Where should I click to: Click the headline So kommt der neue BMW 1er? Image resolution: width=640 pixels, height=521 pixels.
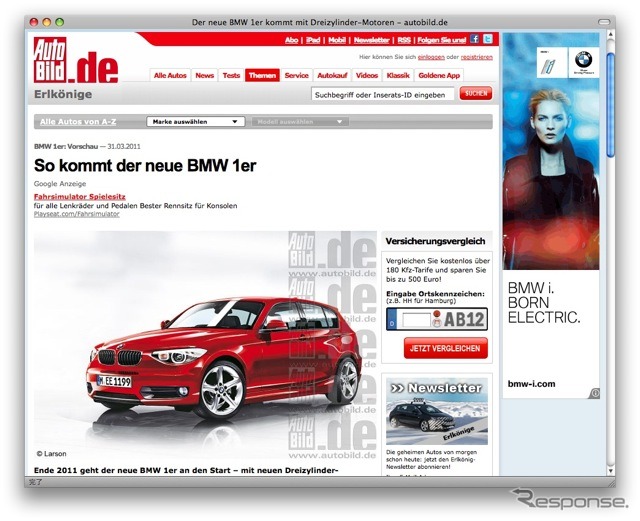point(145,166)
